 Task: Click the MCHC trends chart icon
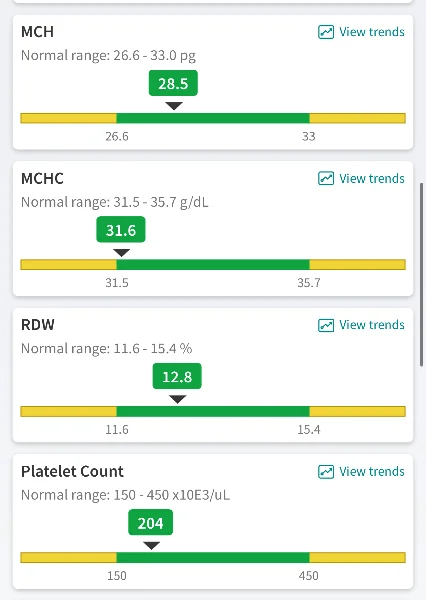[x=326, y=178]
